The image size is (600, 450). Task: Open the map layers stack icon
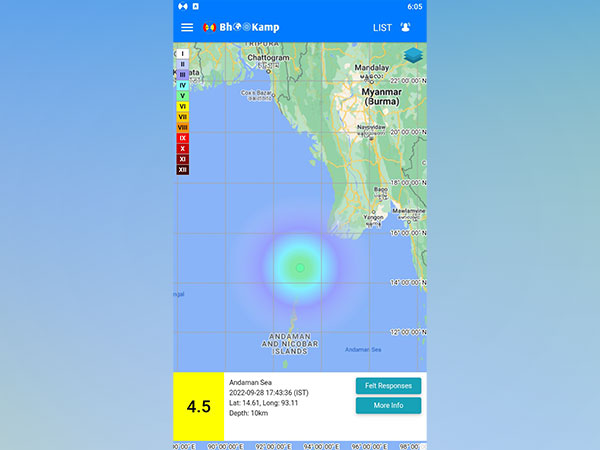(x=413, y=55)
